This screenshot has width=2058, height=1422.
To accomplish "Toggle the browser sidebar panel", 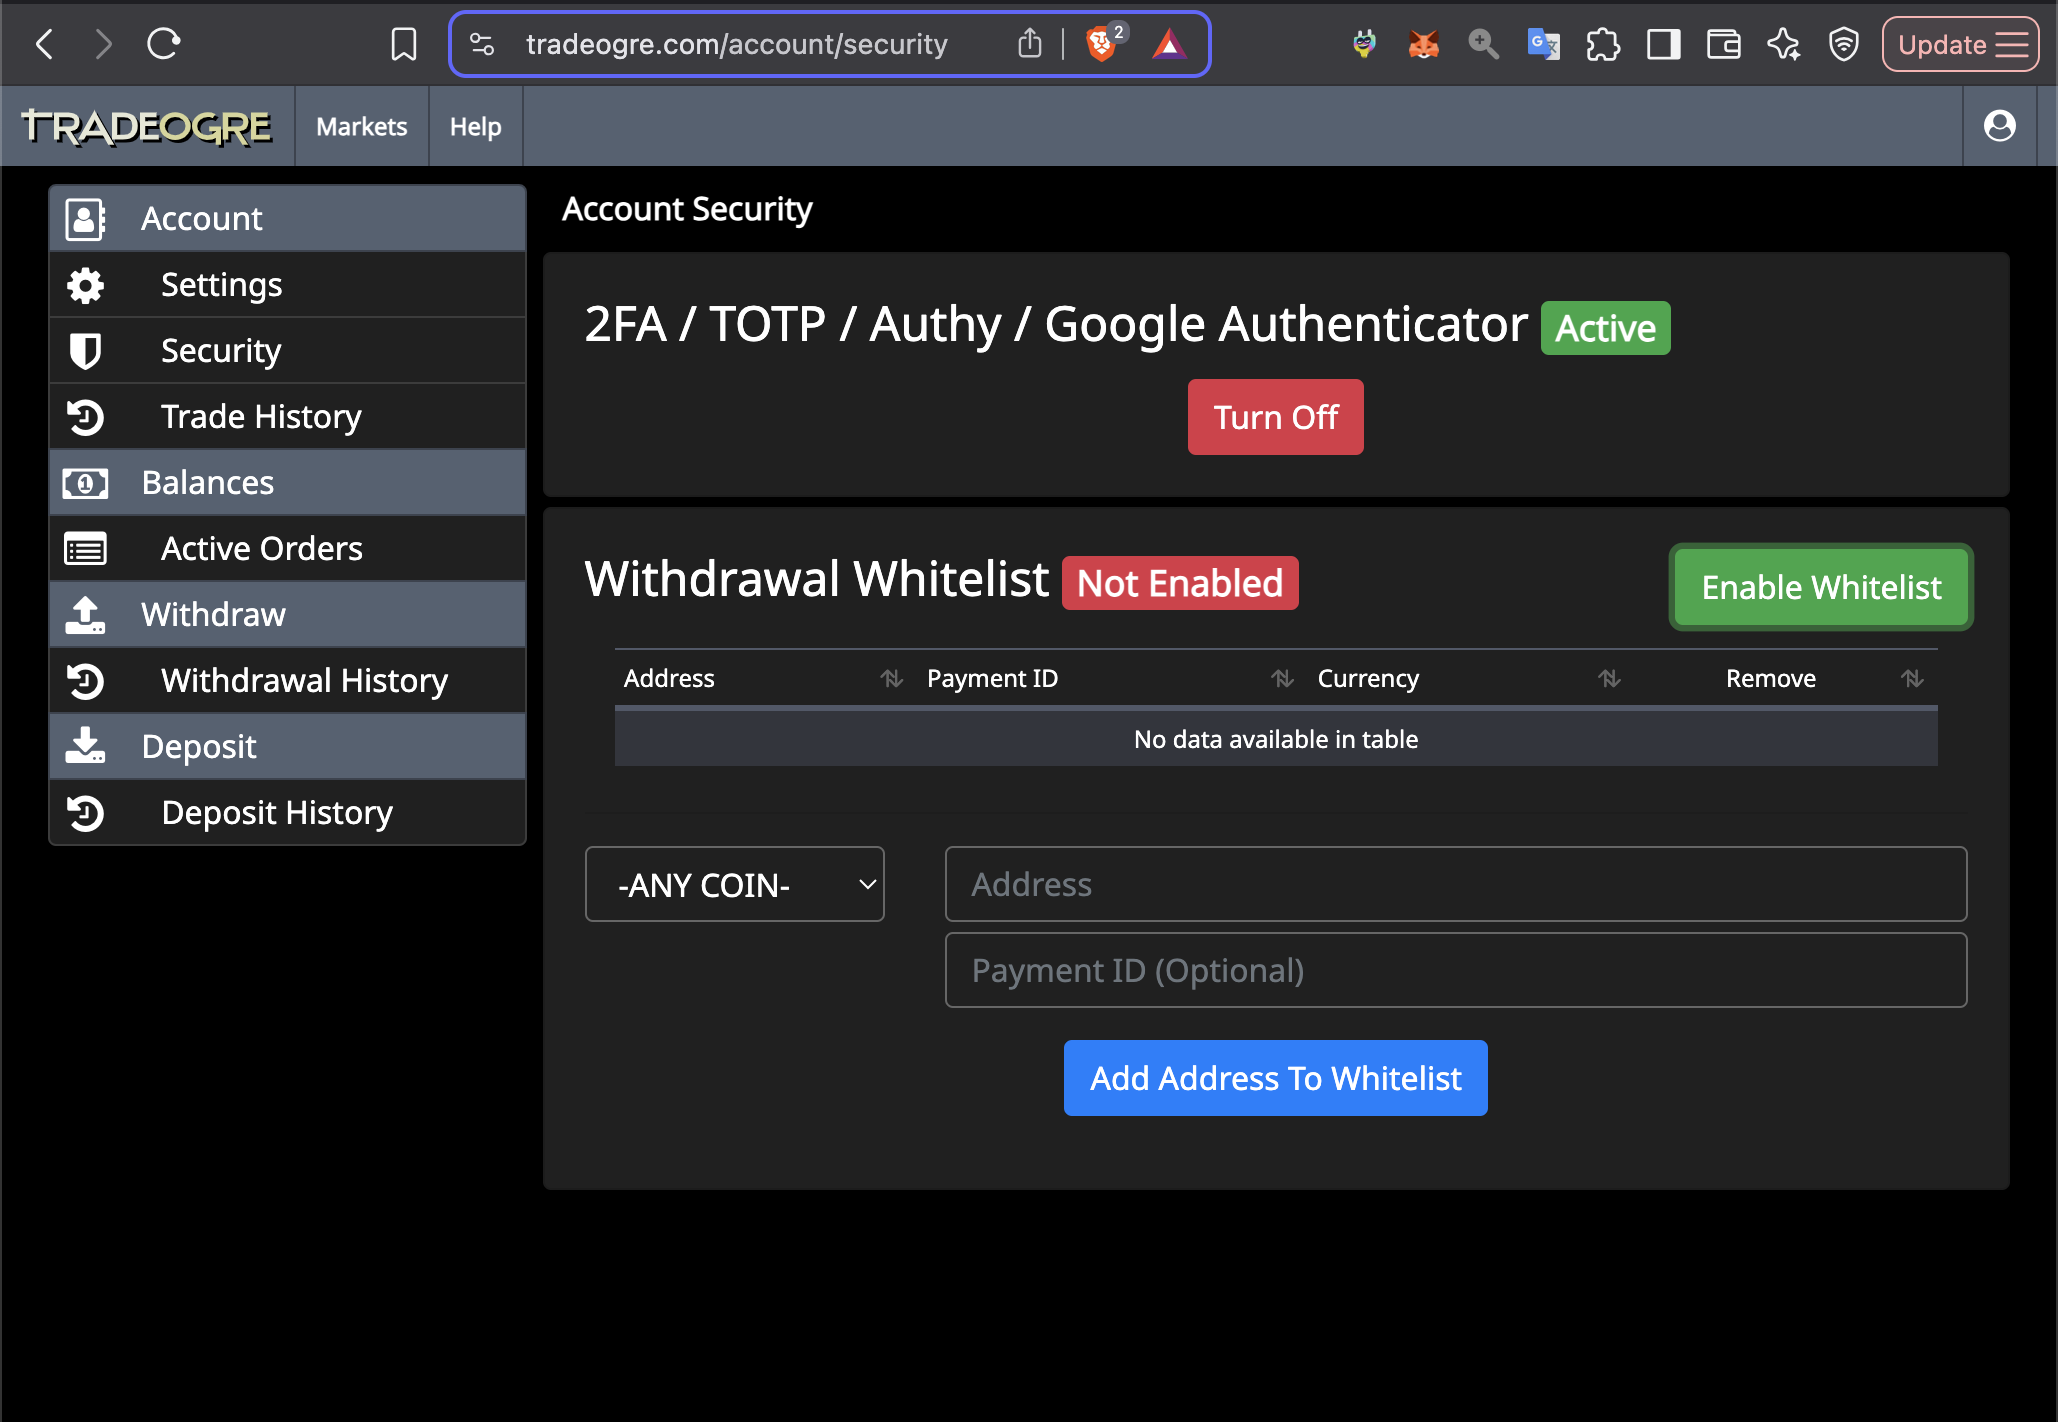I will (1663, 44).
